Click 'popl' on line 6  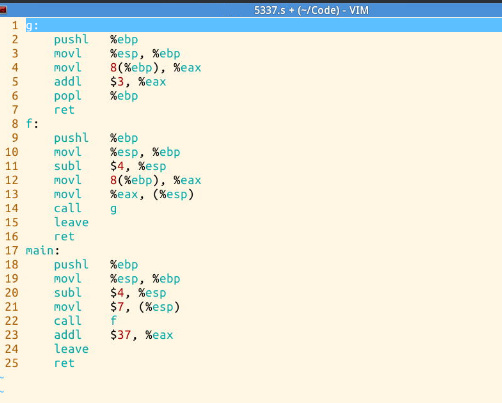[x=68, y=96]
